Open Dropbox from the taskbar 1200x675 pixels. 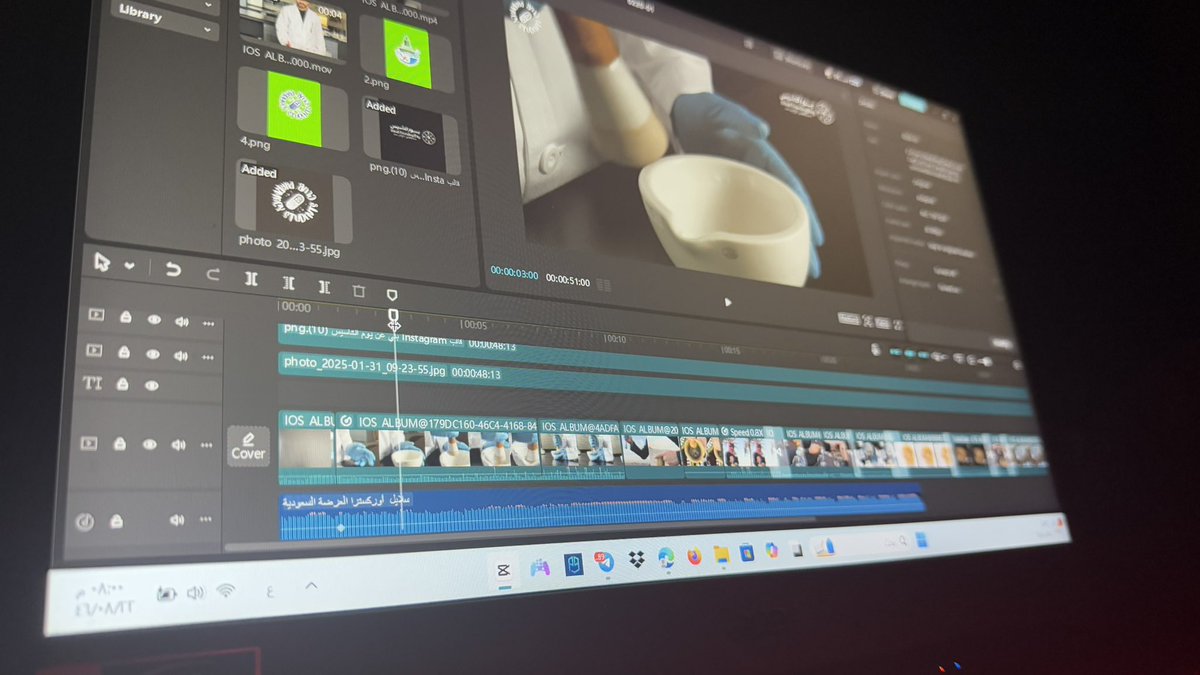coord(636,559)
